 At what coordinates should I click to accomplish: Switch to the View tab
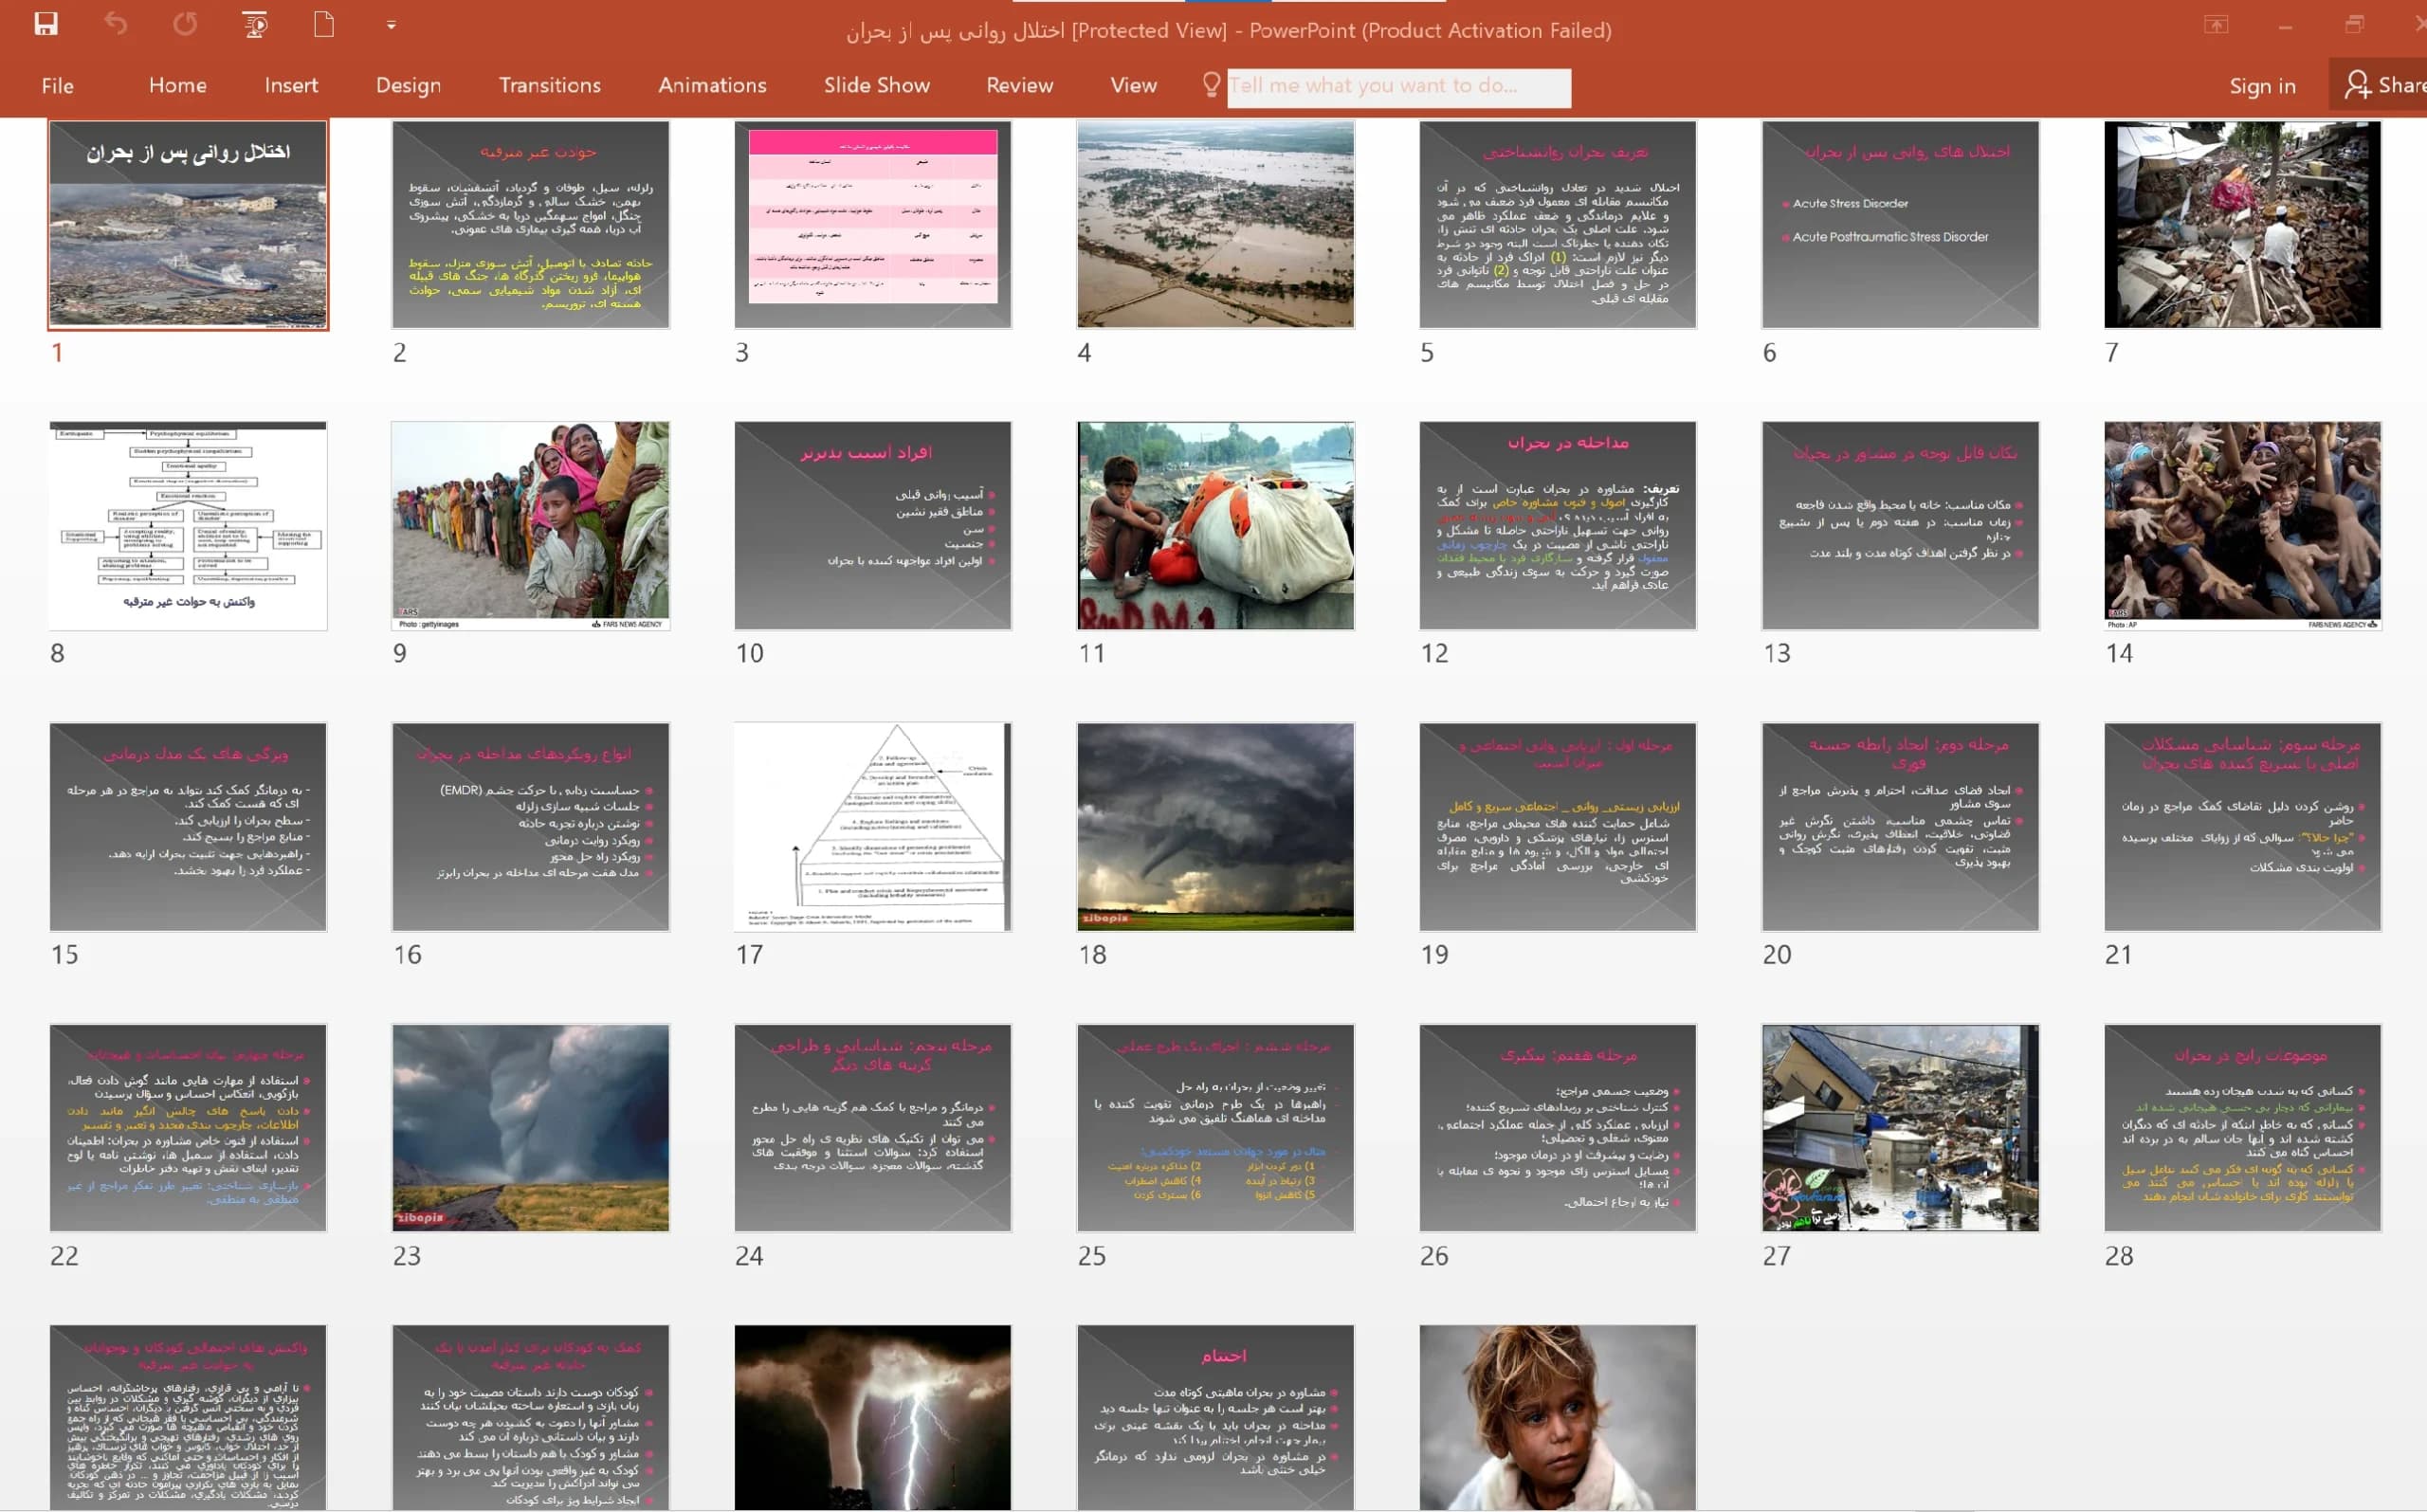click(x=1133, y=86)
